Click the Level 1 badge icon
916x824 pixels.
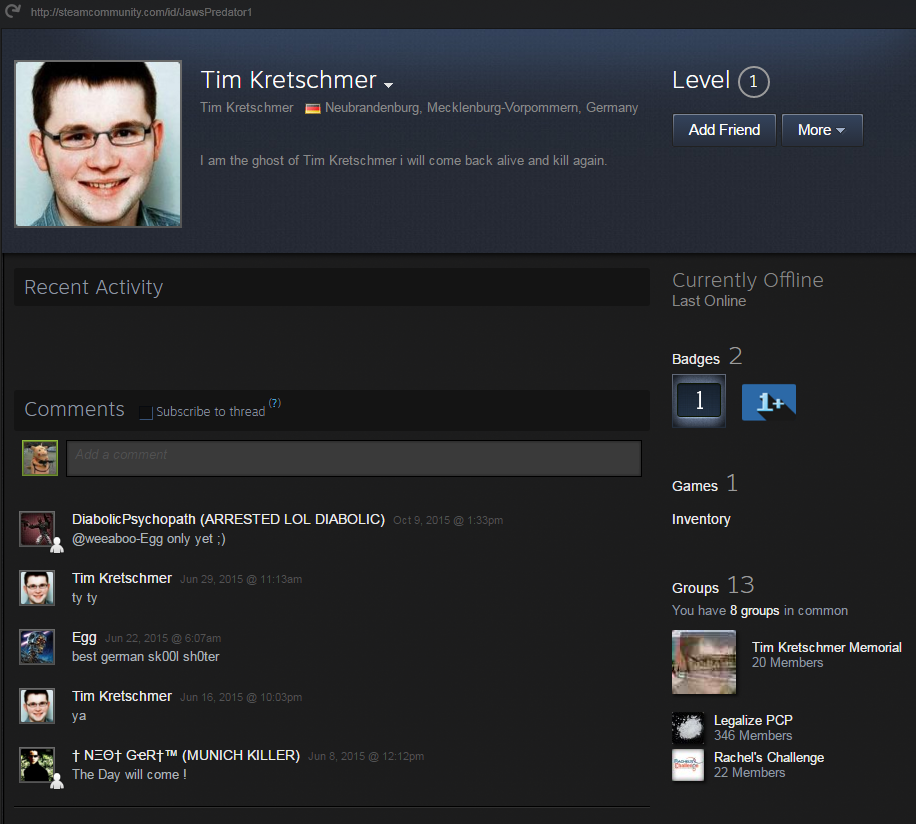pyautogui.click(x=699, y=401)
